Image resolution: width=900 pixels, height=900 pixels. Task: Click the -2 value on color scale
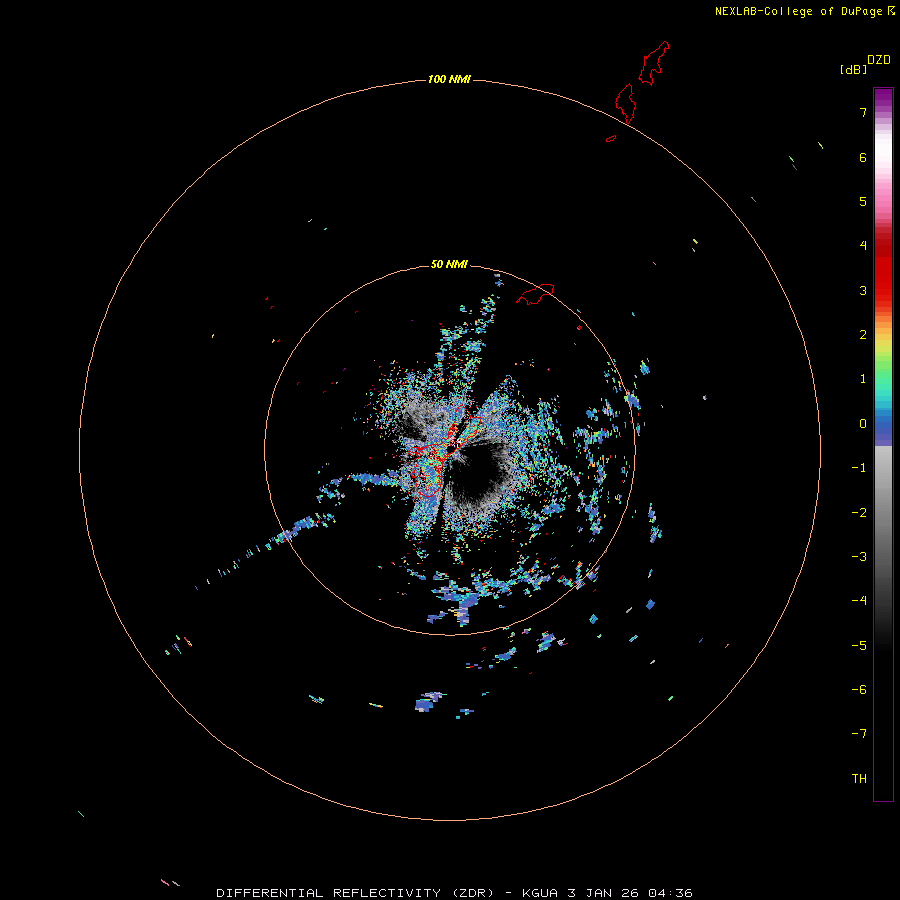[x=859, y=513]
